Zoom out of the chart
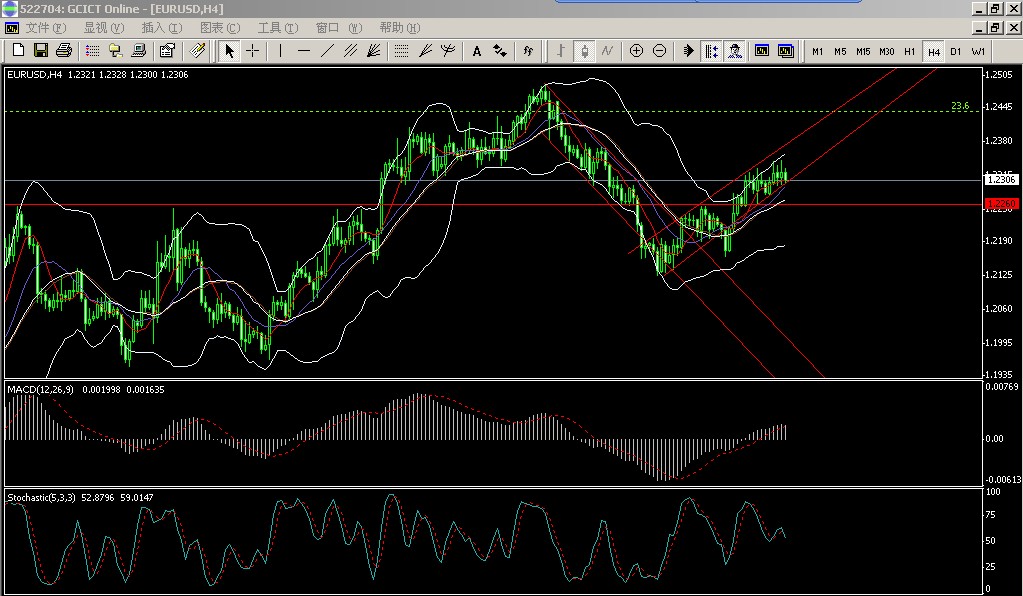This screenshot has height=596, width=1023. click(x=660, y=51)
